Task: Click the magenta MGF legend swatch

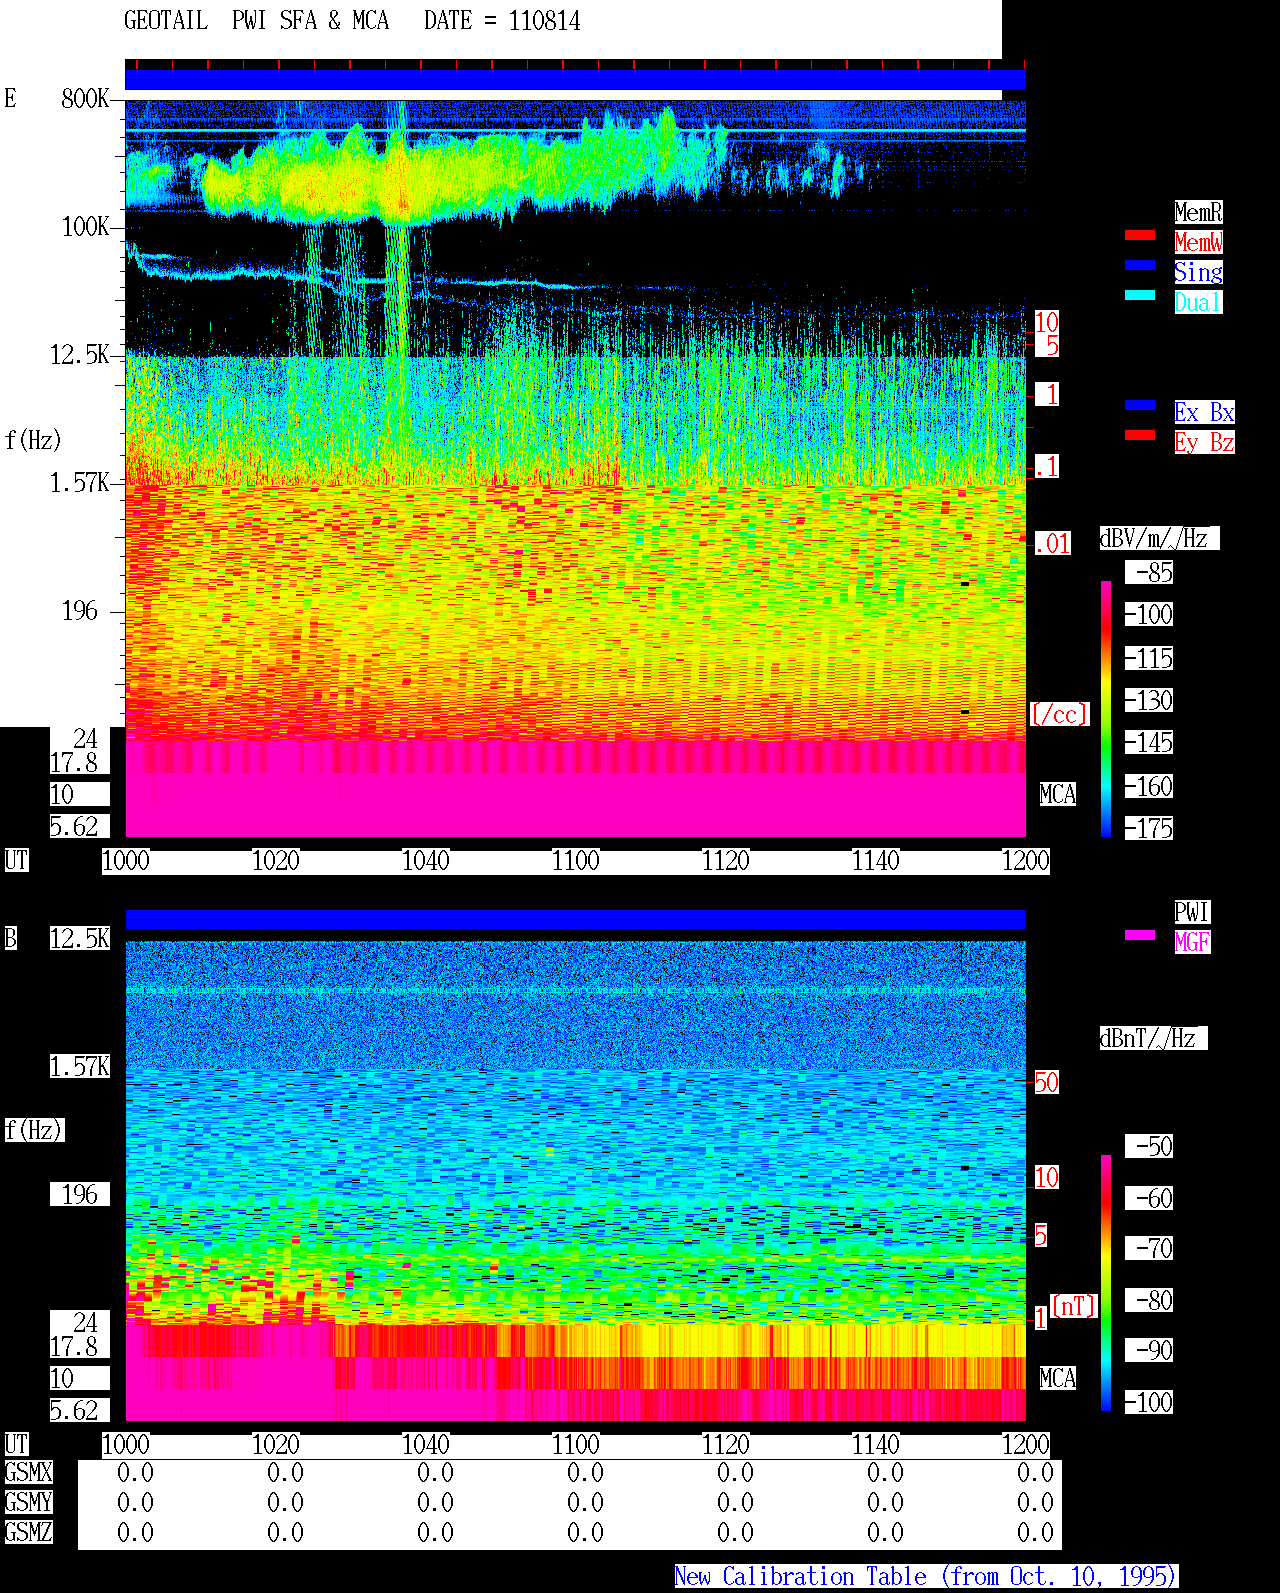Action: pyautogui.click(x=1140, y=935)
